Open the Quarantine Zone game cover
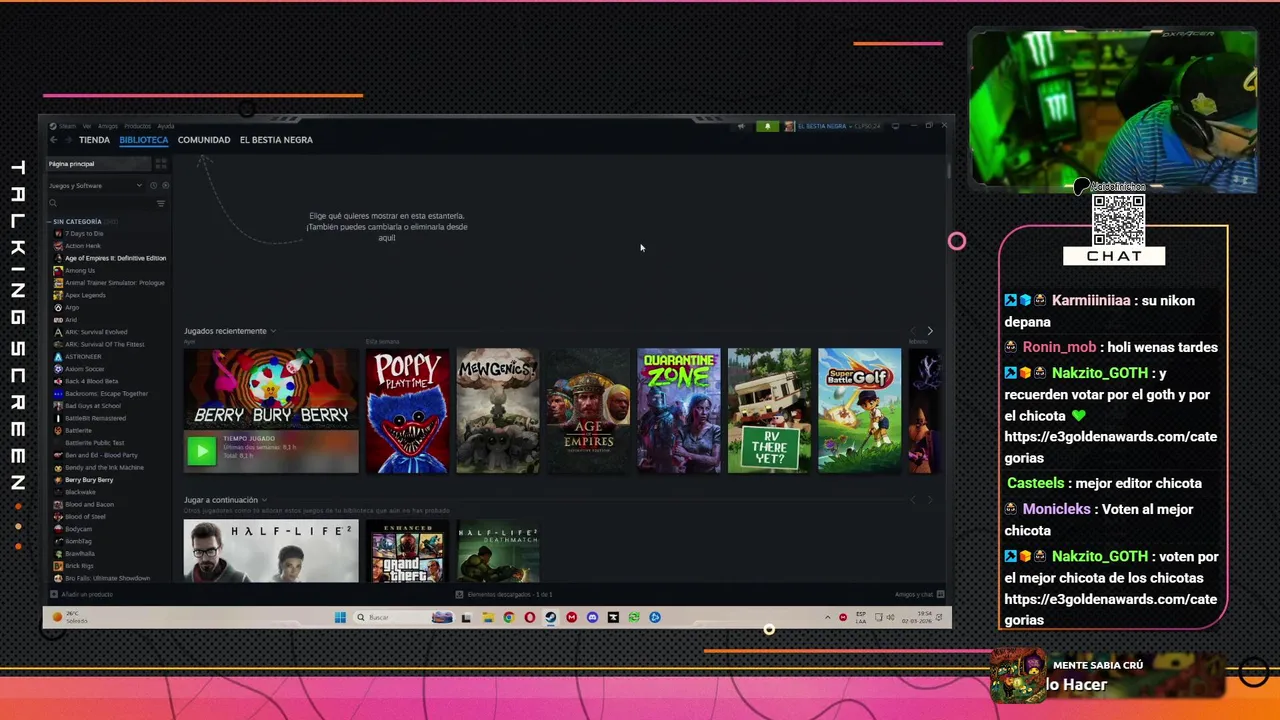The image size is (1280, 720). coord(678,410)
